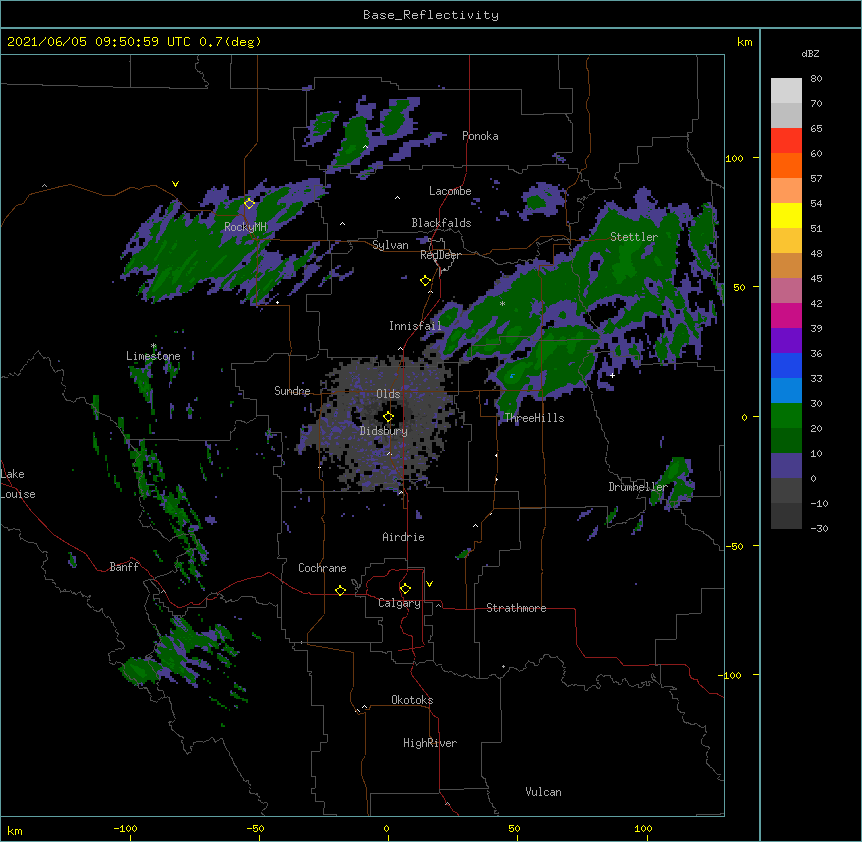Click the yellow diamond marker above Calgary label

coord(405,589)
